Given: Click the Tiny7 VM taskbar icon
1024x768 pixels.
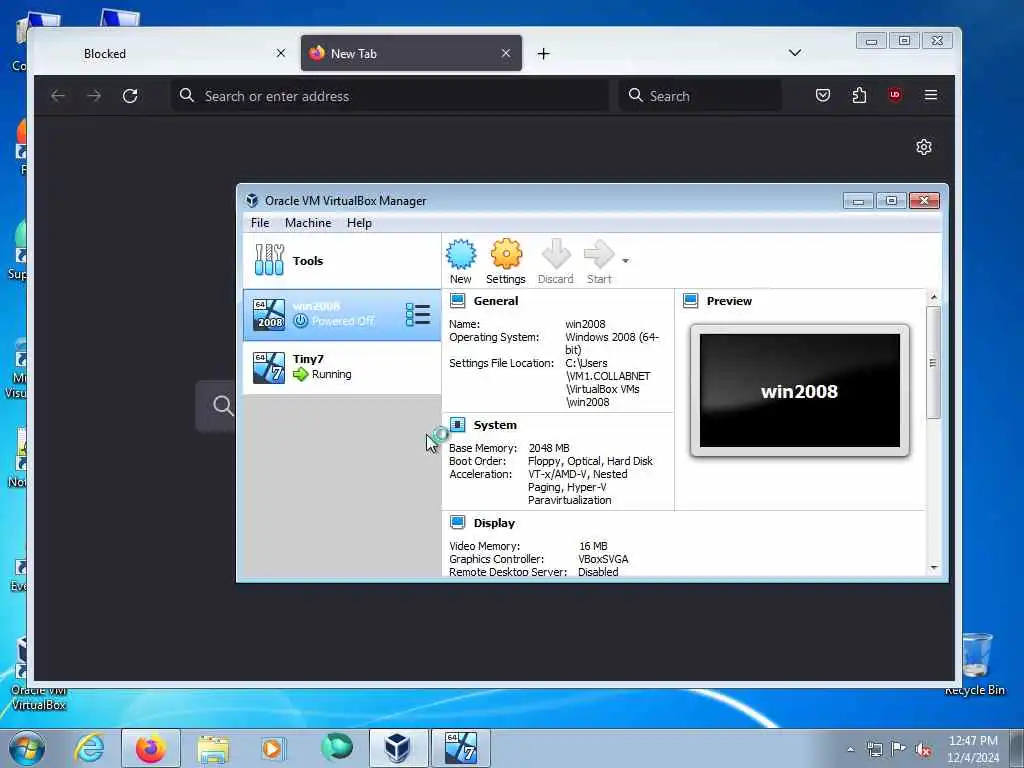Looking at the screenshot, I should pyautogui.click(x=460, y=748).
